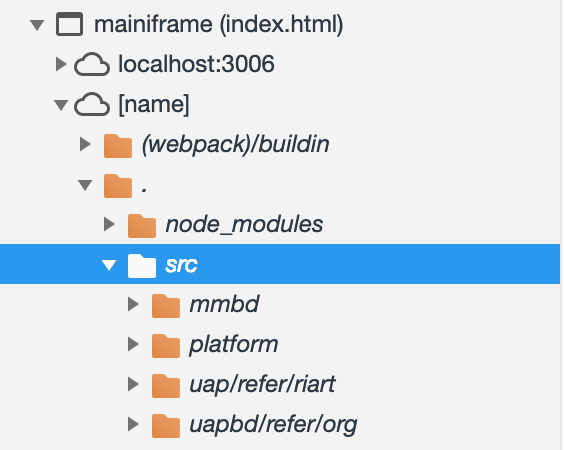This screenshot has height=450, width=564.
Task: Click the cloud icon beside [name]
Action: pos(92,104)
